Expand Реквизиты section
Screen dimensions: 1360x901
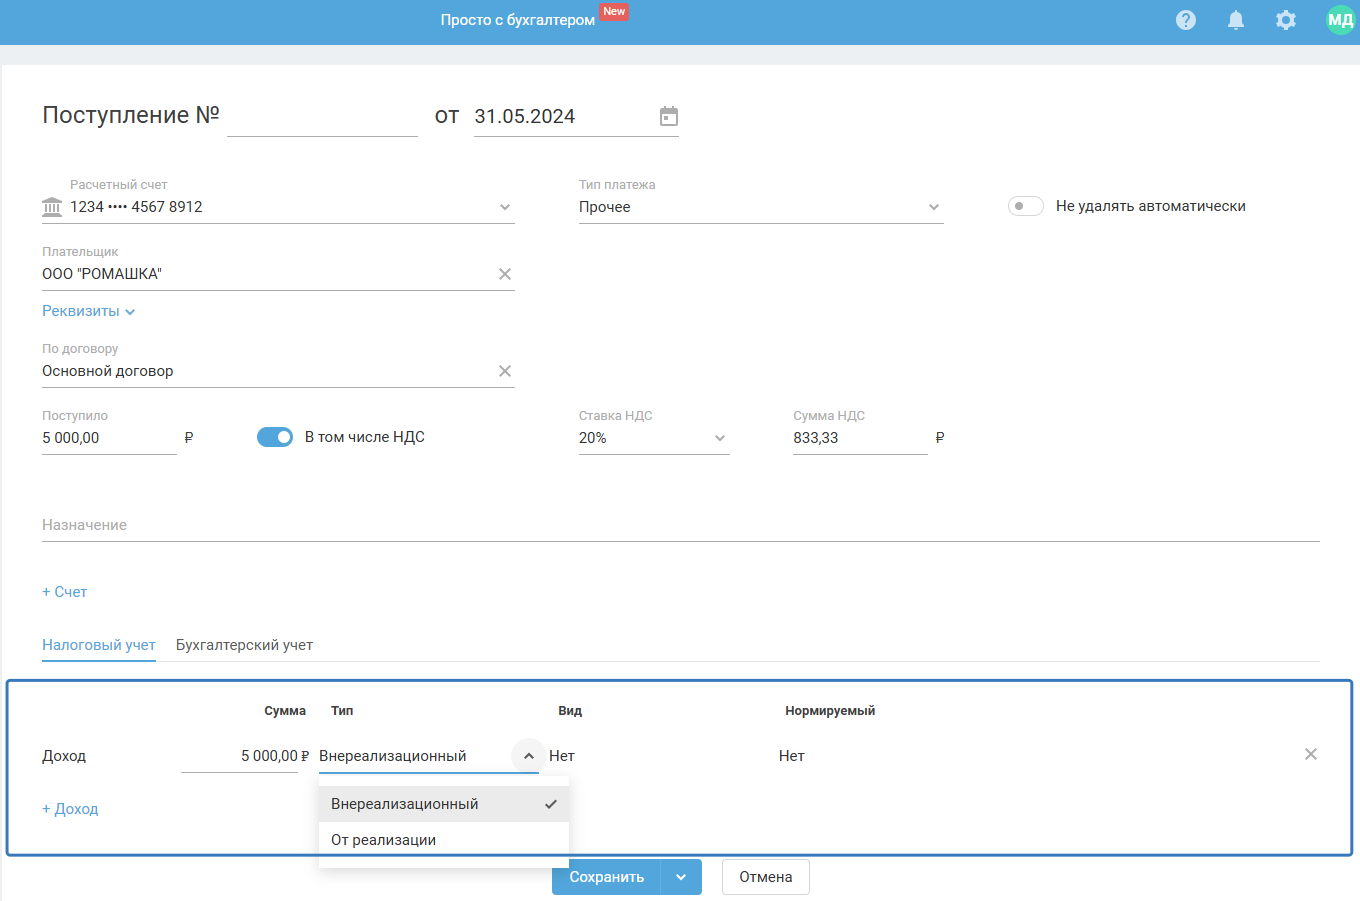pyautogui.click(x=88, y=311)
